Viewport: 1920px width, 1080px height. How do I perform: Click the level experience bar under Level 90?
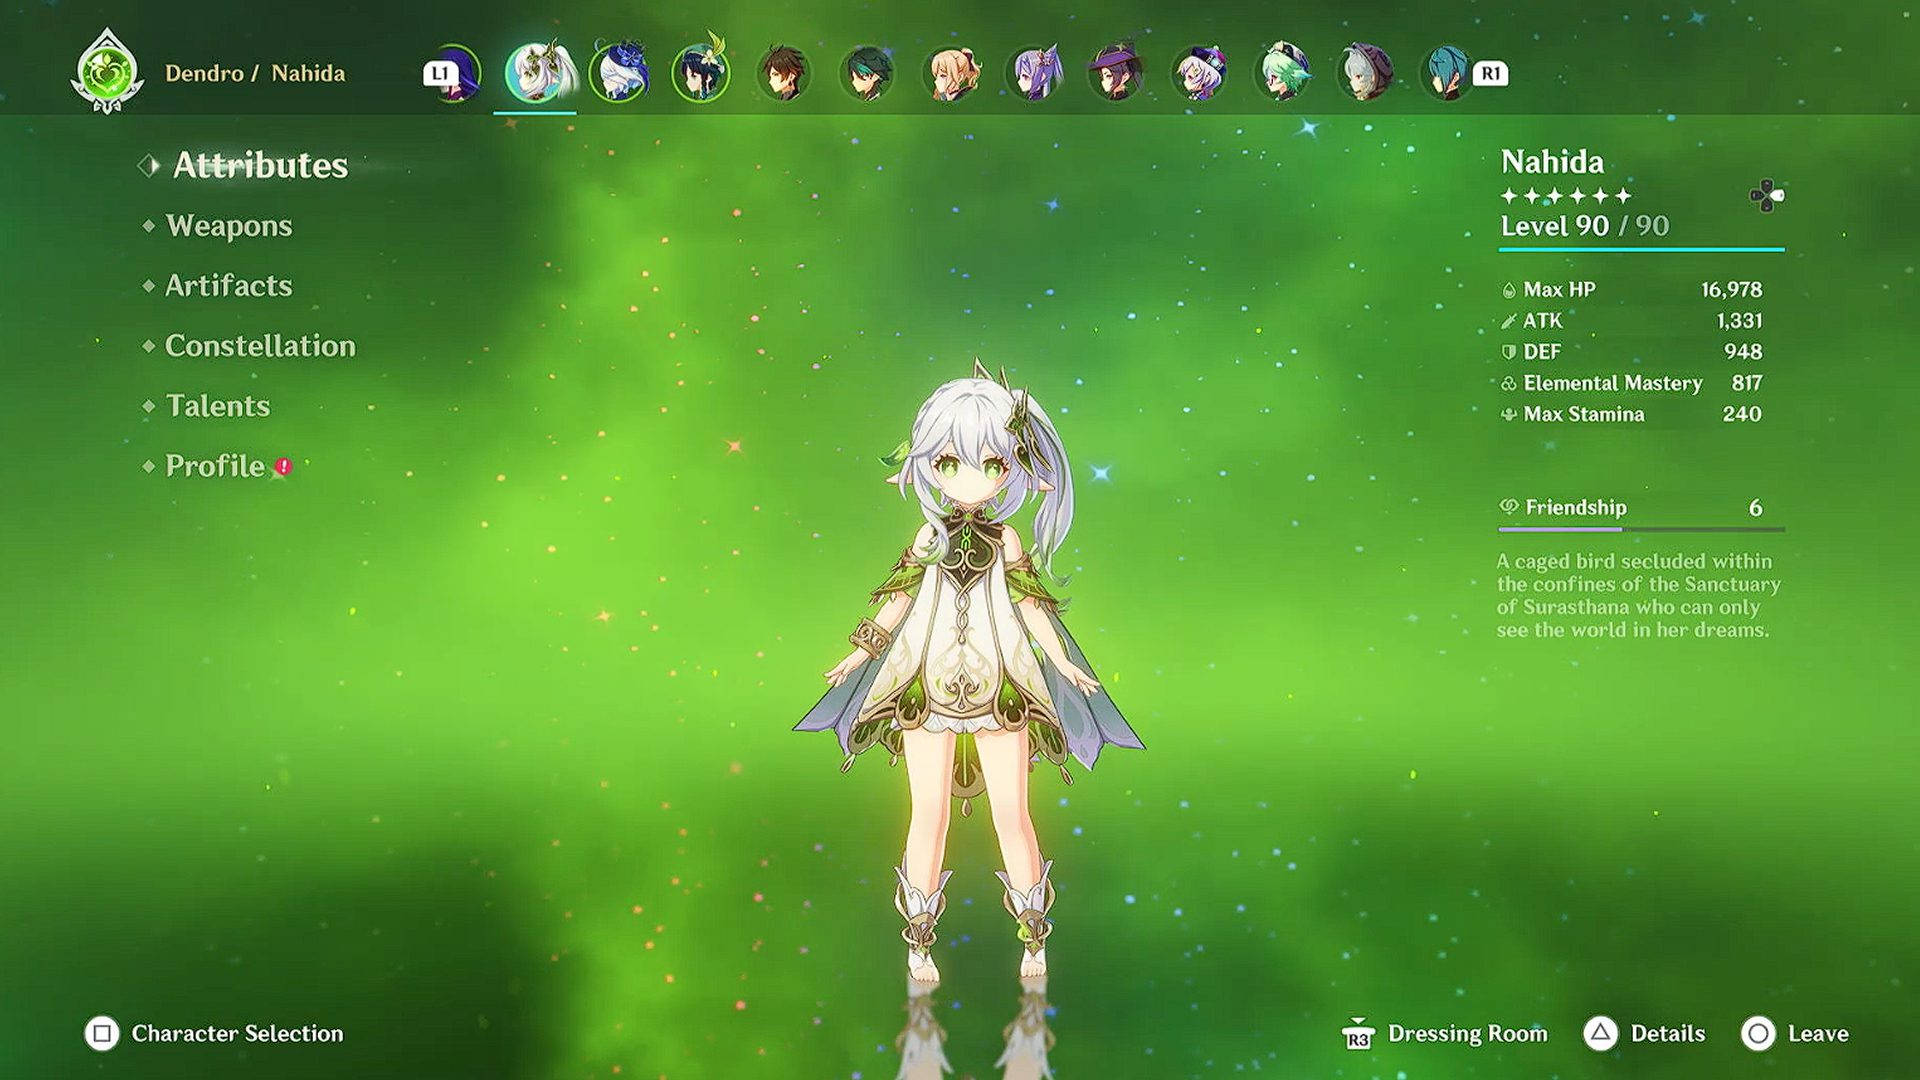[x=1641, y=249]
